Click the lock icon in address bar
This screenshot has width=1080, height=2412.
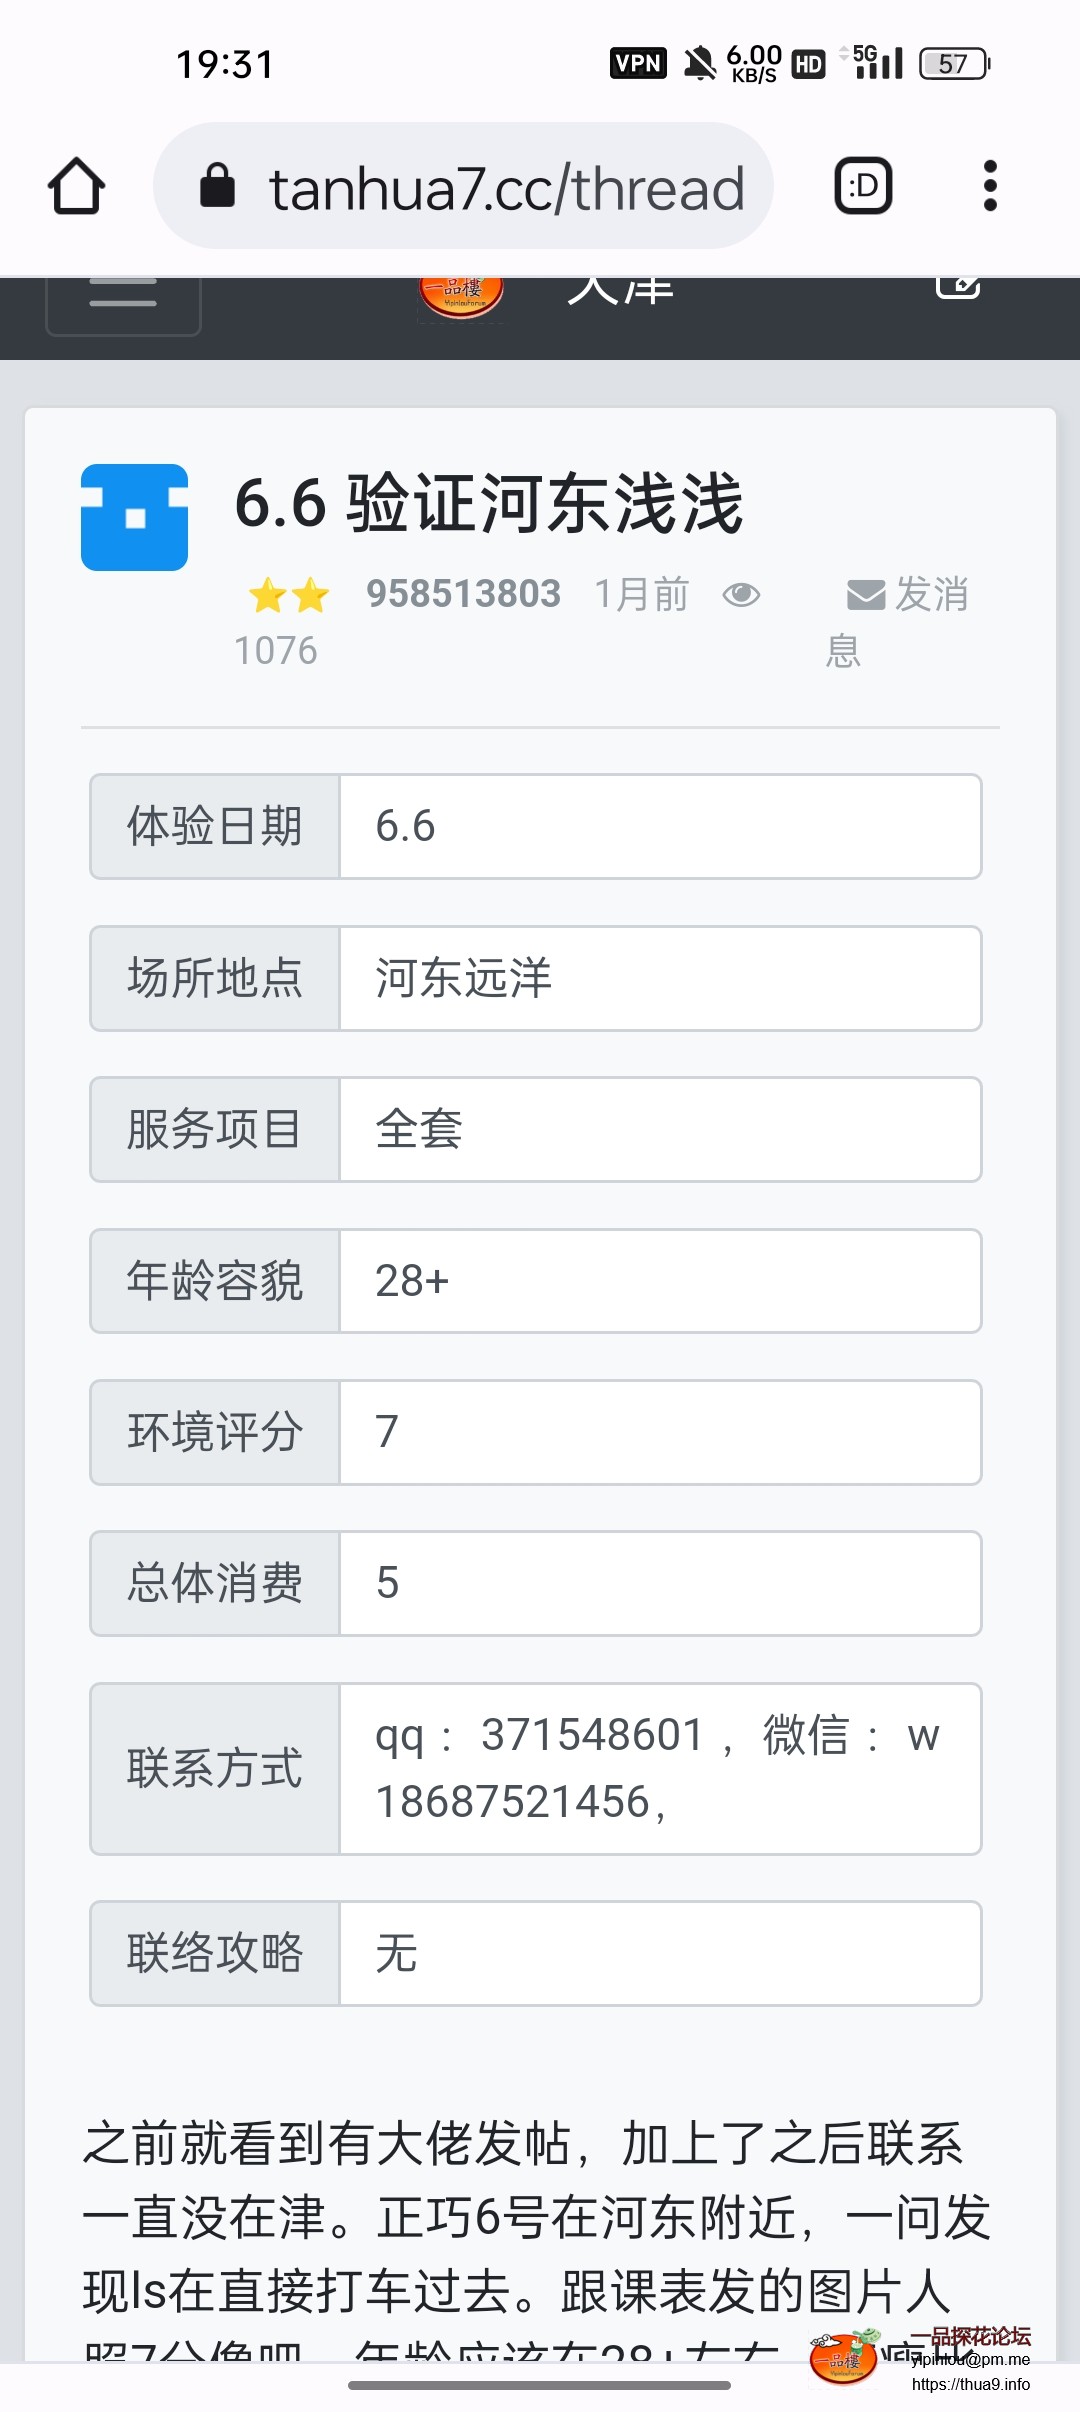click(x=217, y=186)
